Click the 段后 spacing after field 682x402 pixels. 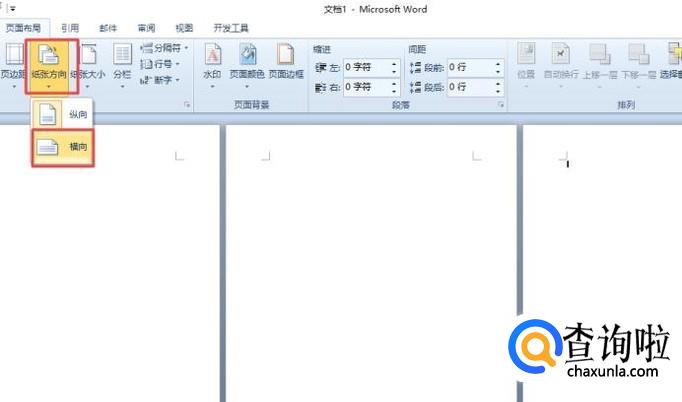471,87
